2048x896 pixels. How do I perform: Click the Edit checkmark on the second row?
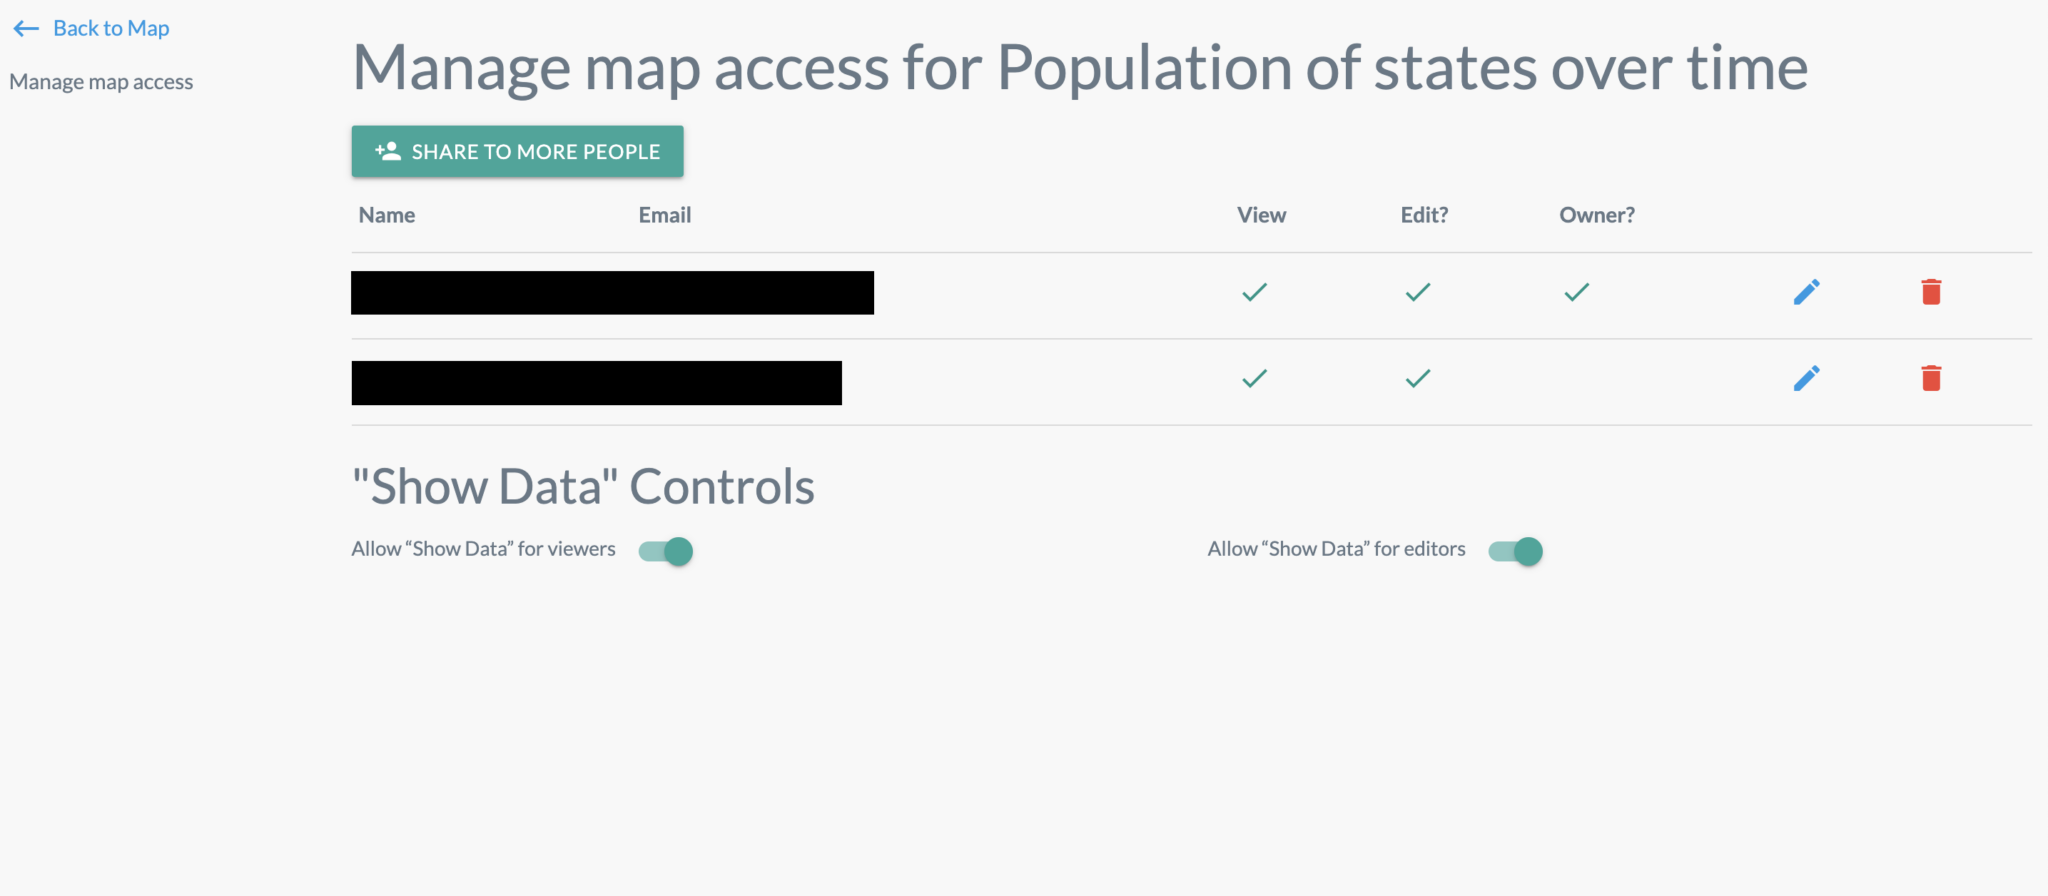(1417, 379)
